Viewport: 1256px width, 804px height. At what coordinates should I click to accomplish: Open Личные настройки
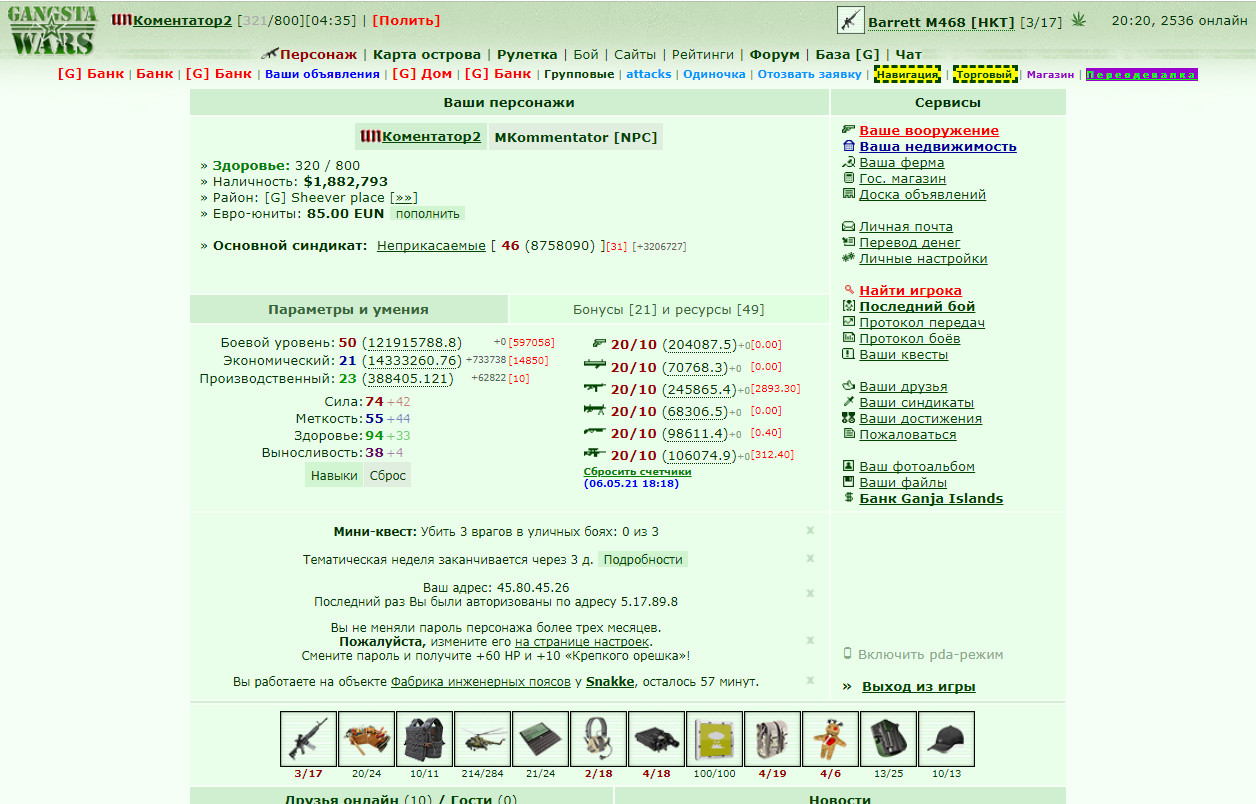pos(923,259)
